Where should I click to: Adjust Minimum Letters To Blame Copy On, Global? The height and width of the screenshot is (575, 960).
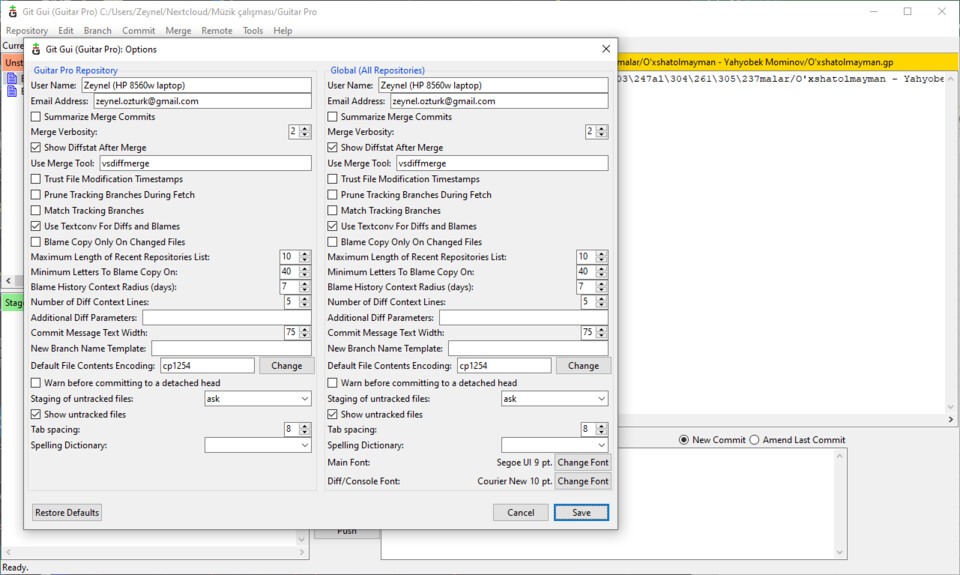592,272
